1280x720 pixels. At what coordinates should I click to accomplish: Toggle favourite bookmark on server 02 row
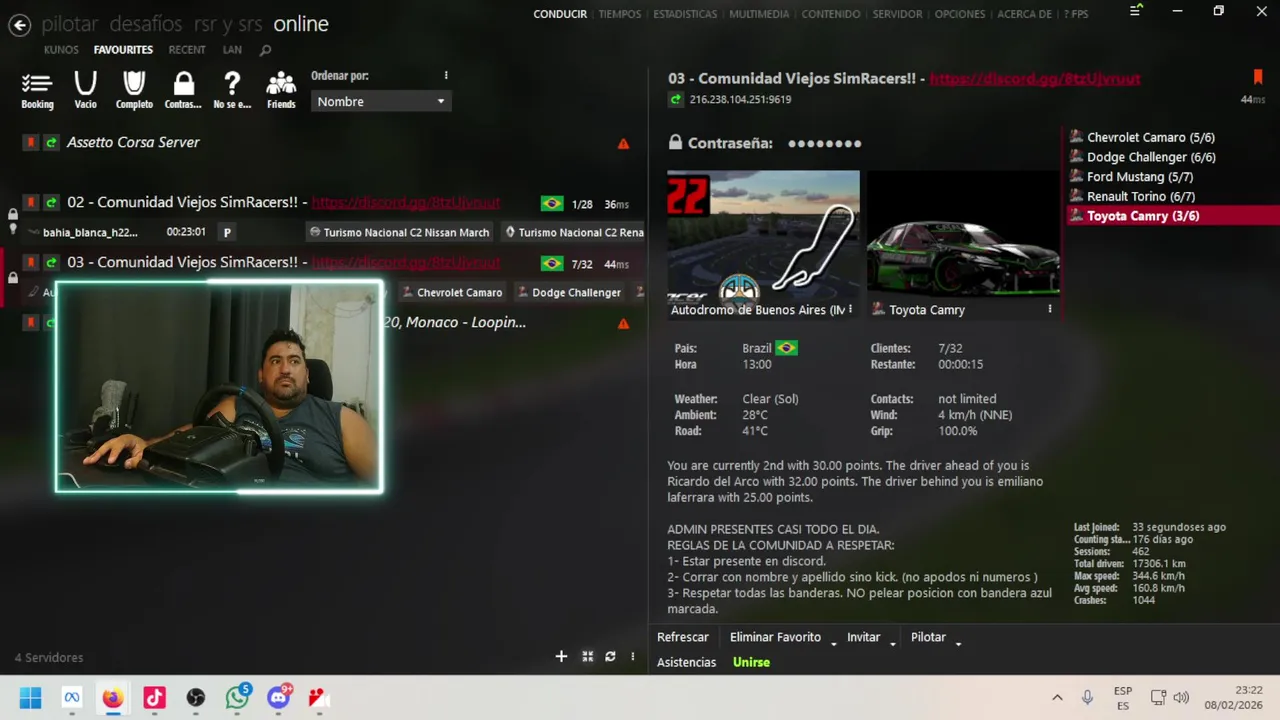(x=31, y=203)
